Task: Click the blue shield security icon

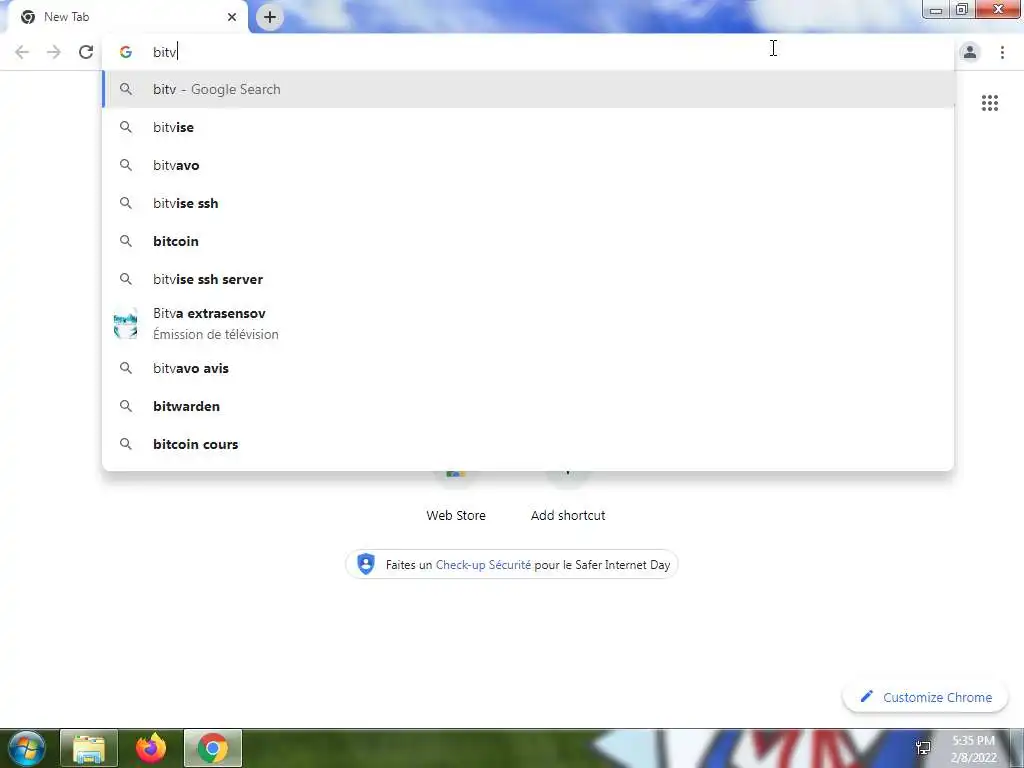Action: (366, 564)
